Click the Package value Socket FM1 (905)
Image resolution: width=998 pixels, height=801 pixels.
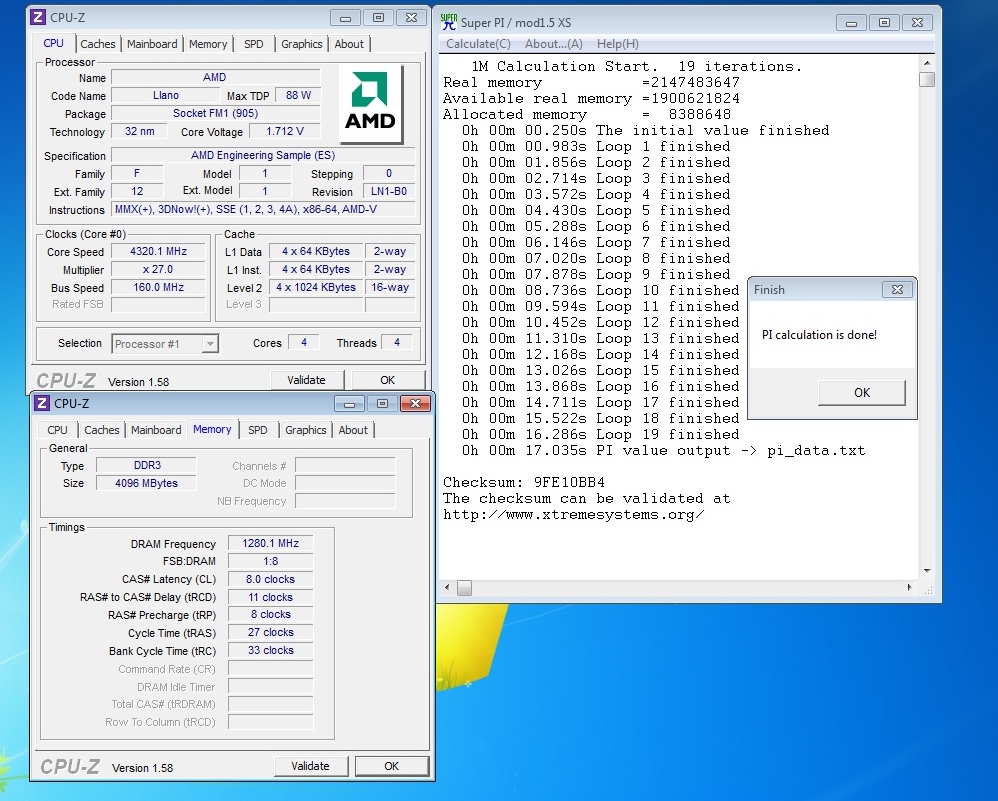click(x=215, y=113)
